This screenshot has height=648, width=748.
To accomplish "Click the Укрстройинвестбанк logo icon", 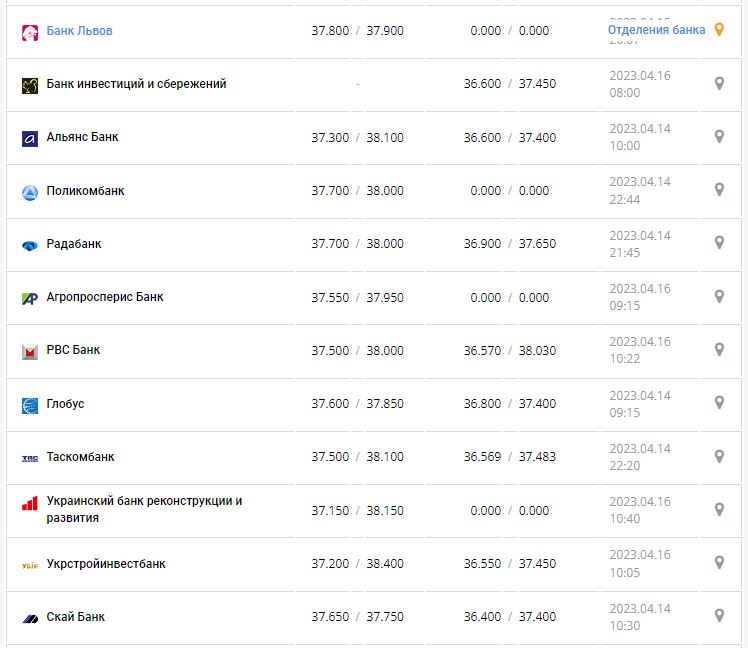I will (x=29, y=564).
